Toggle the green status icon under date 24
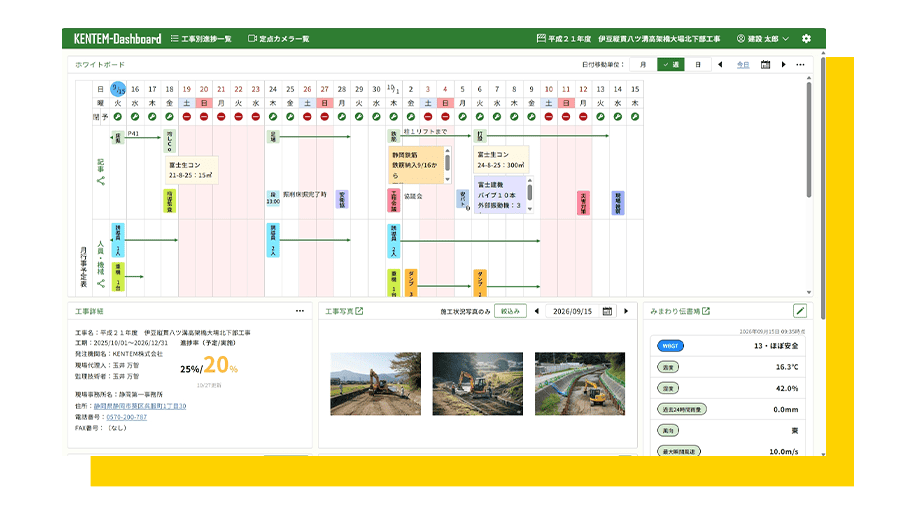This screenshot has height=515, width=916. pyautogui.click(x=273, y=117)
